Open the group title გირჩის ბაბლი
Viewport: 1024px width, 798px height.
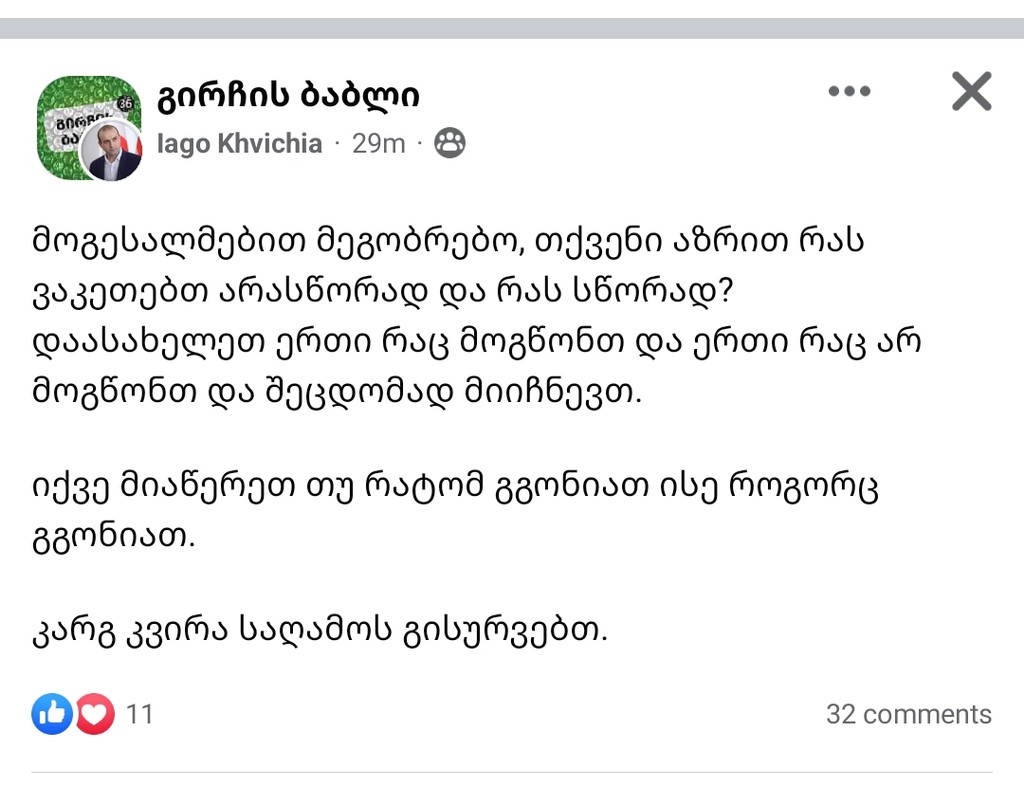click(x=288, y=95)
